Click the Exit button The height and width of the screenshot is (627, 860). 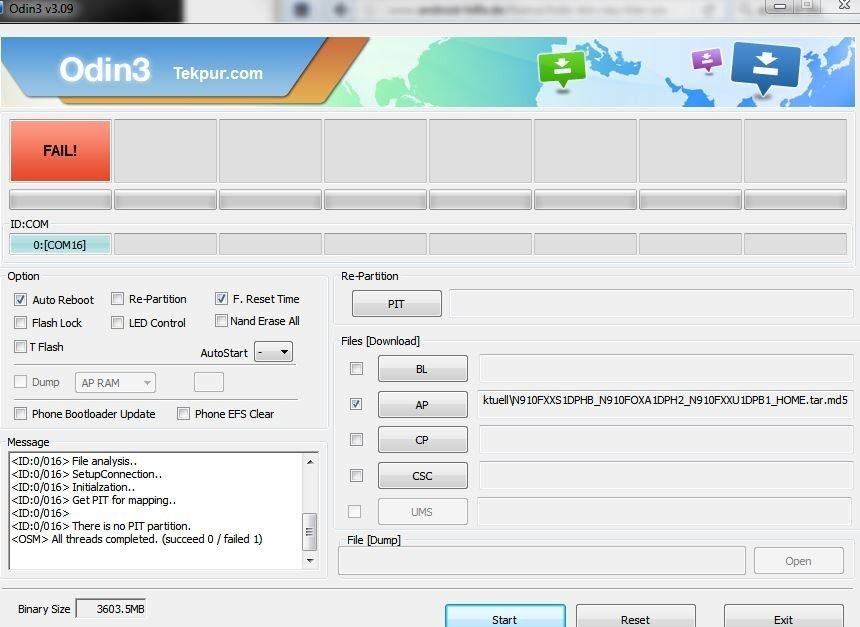784,617
